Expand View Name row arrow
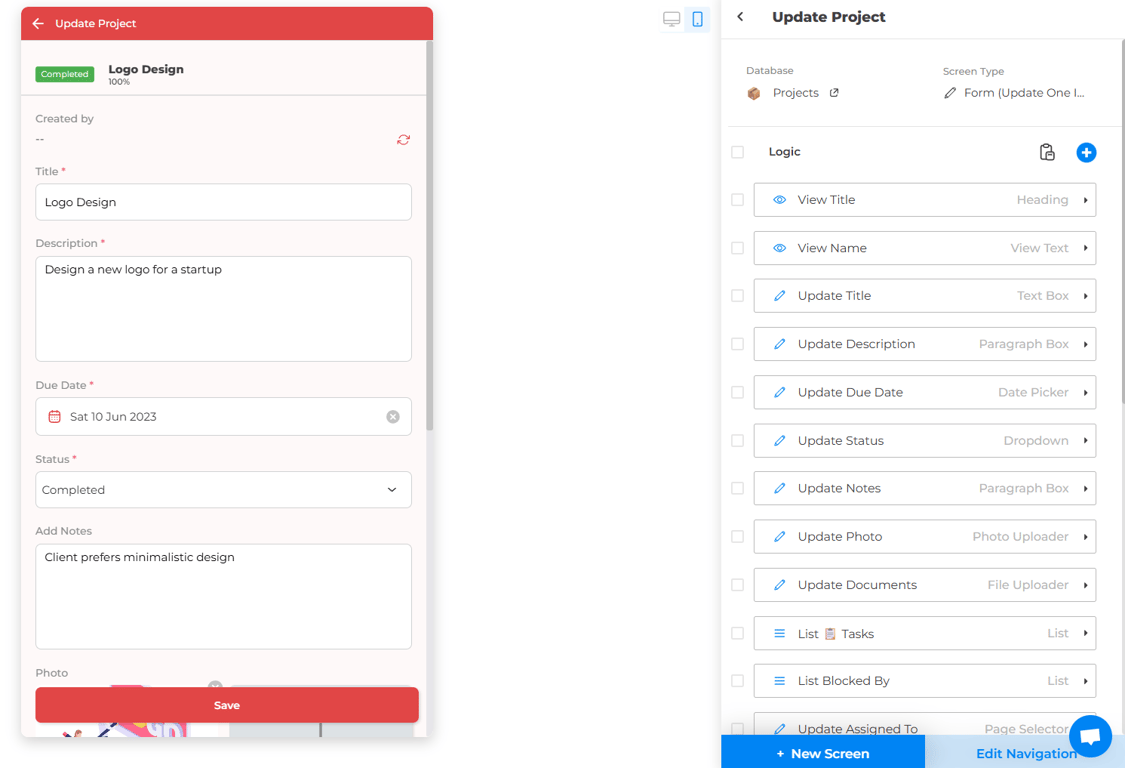1125x768 pixels. (x=1086, y=248)
